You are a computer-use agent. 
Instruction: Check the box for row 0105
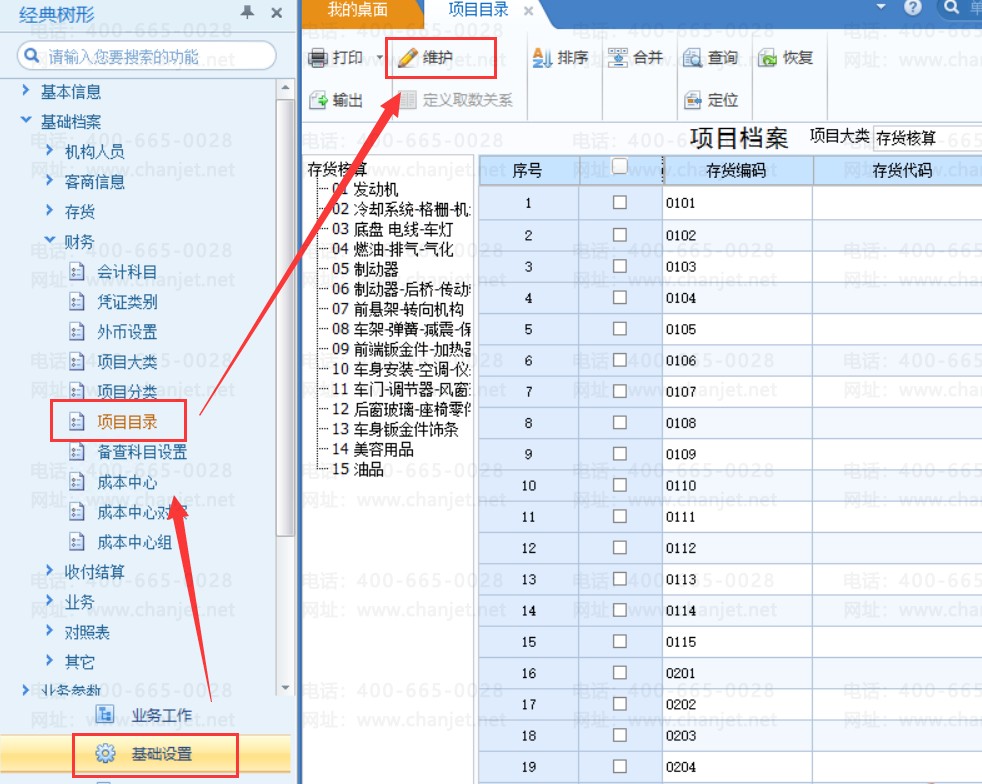click(619, 329)
